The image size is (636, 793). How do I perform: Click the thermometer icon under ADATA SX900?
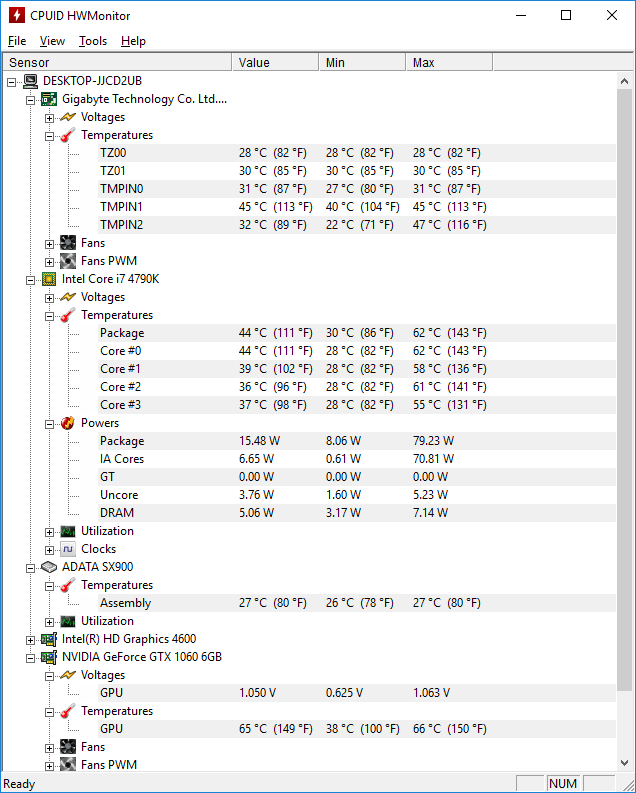(x=68, y=585)
